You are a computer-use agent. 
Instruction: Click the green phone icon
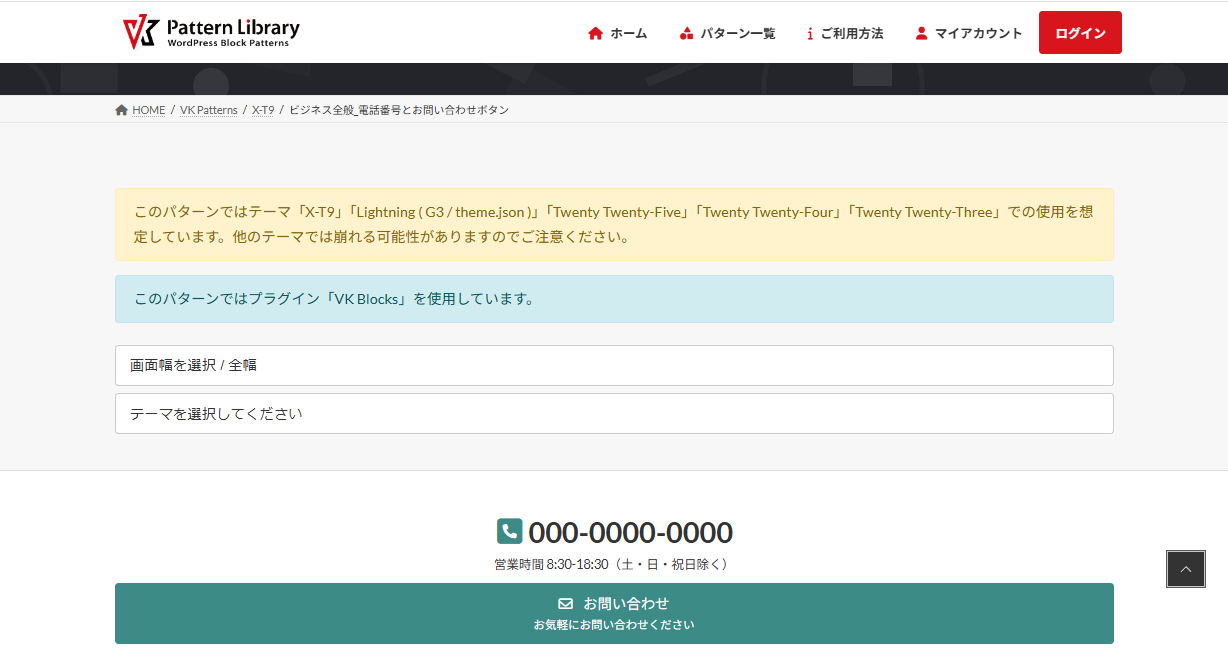point(510,531)
